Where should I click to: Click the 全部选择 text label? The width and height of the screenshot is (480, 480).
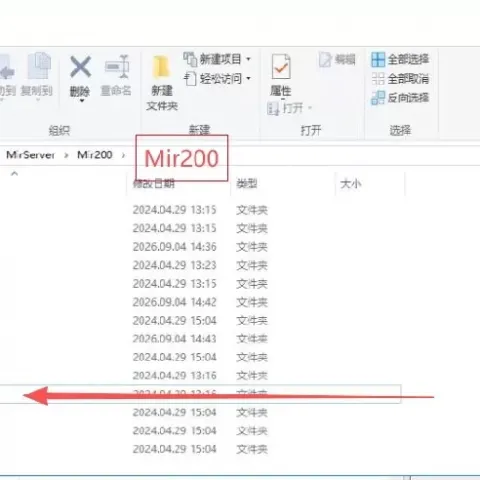408,59
